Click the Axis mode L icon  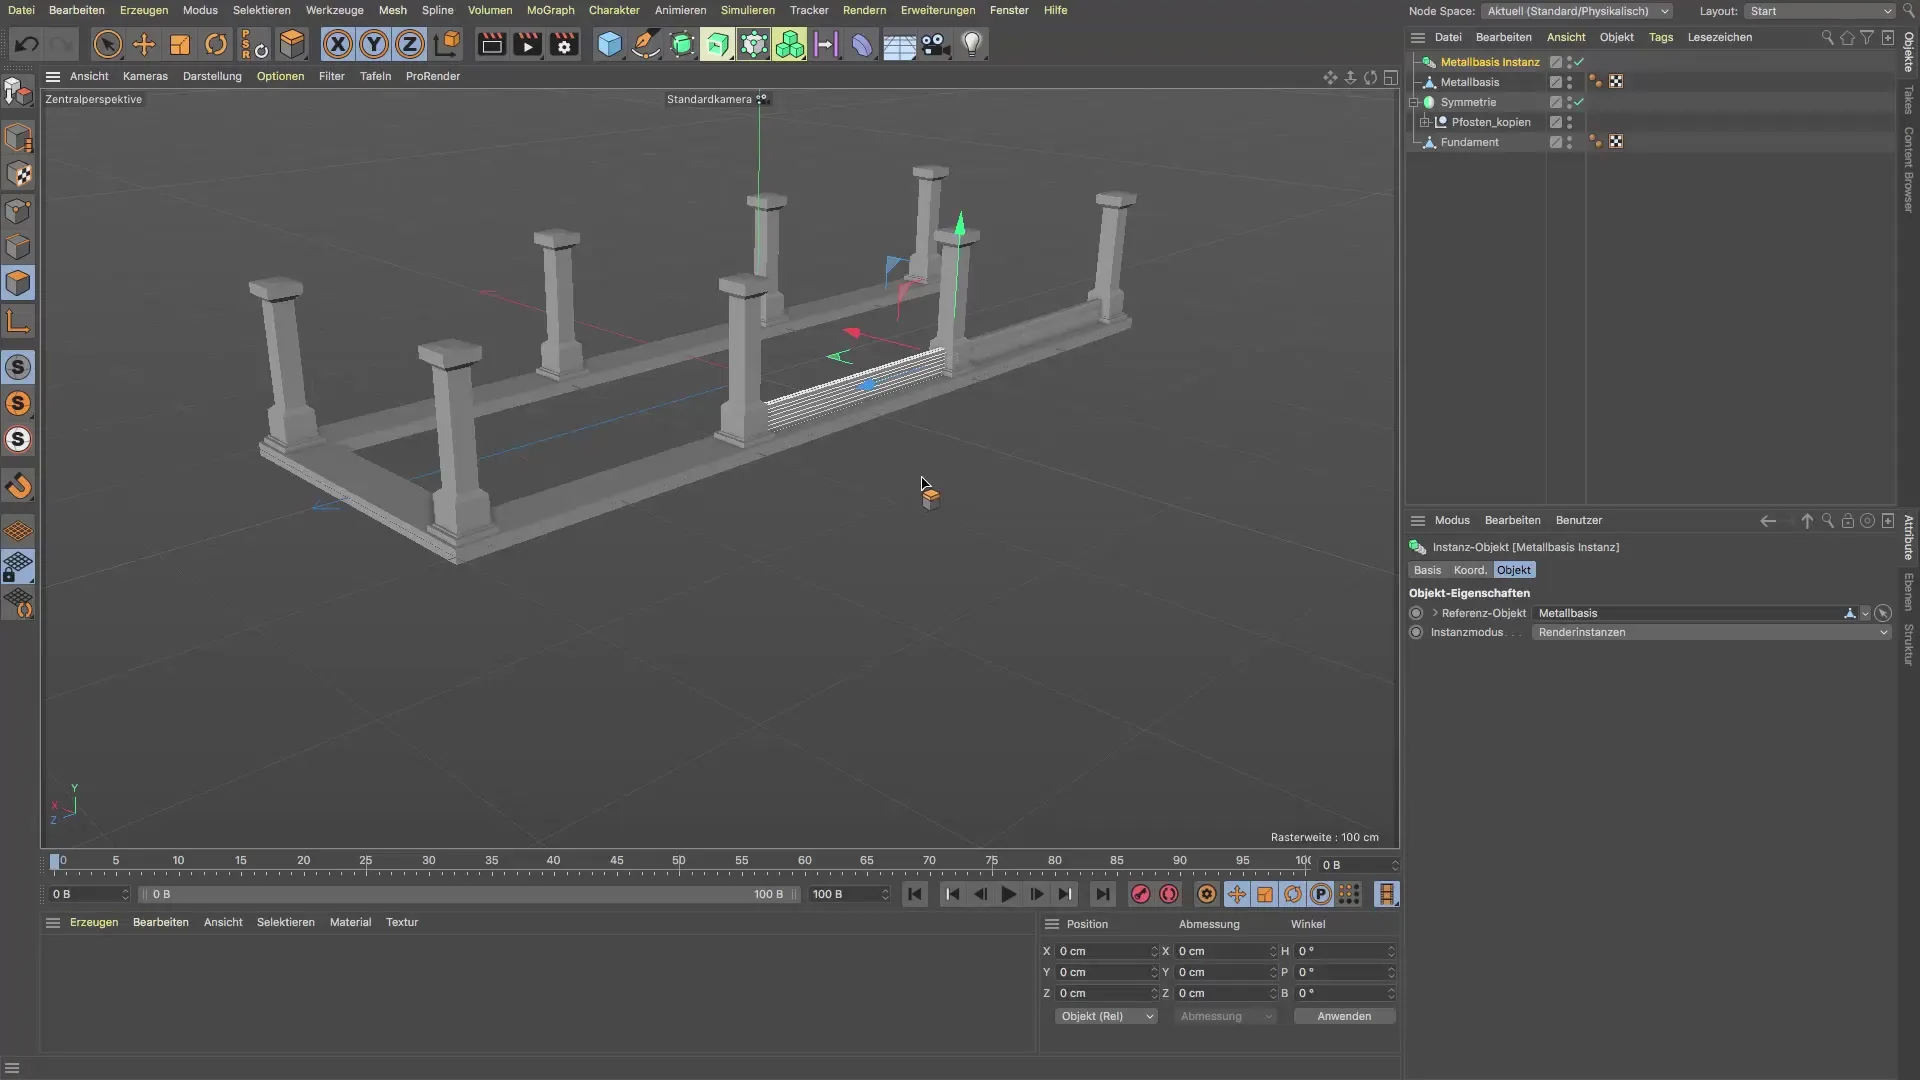(x=18, y=321)
